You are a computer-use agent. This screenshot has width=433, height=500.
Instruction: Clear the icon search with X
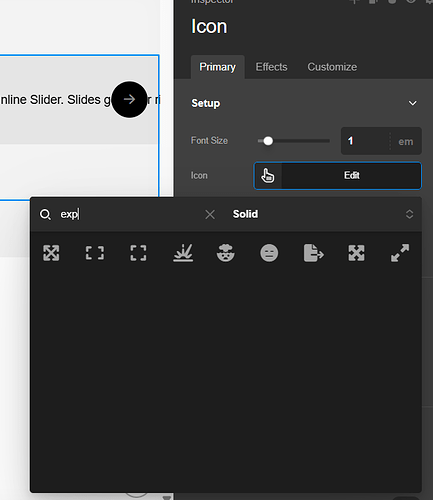(210, 214)
